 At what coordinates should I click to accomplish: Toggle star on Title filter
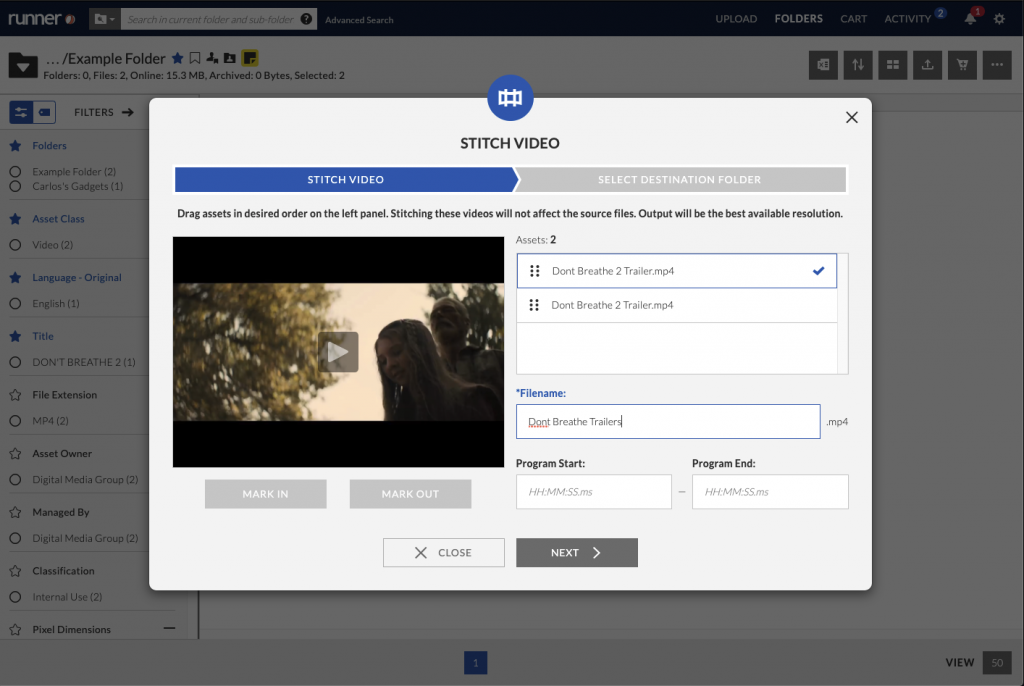tap(16, 336)
